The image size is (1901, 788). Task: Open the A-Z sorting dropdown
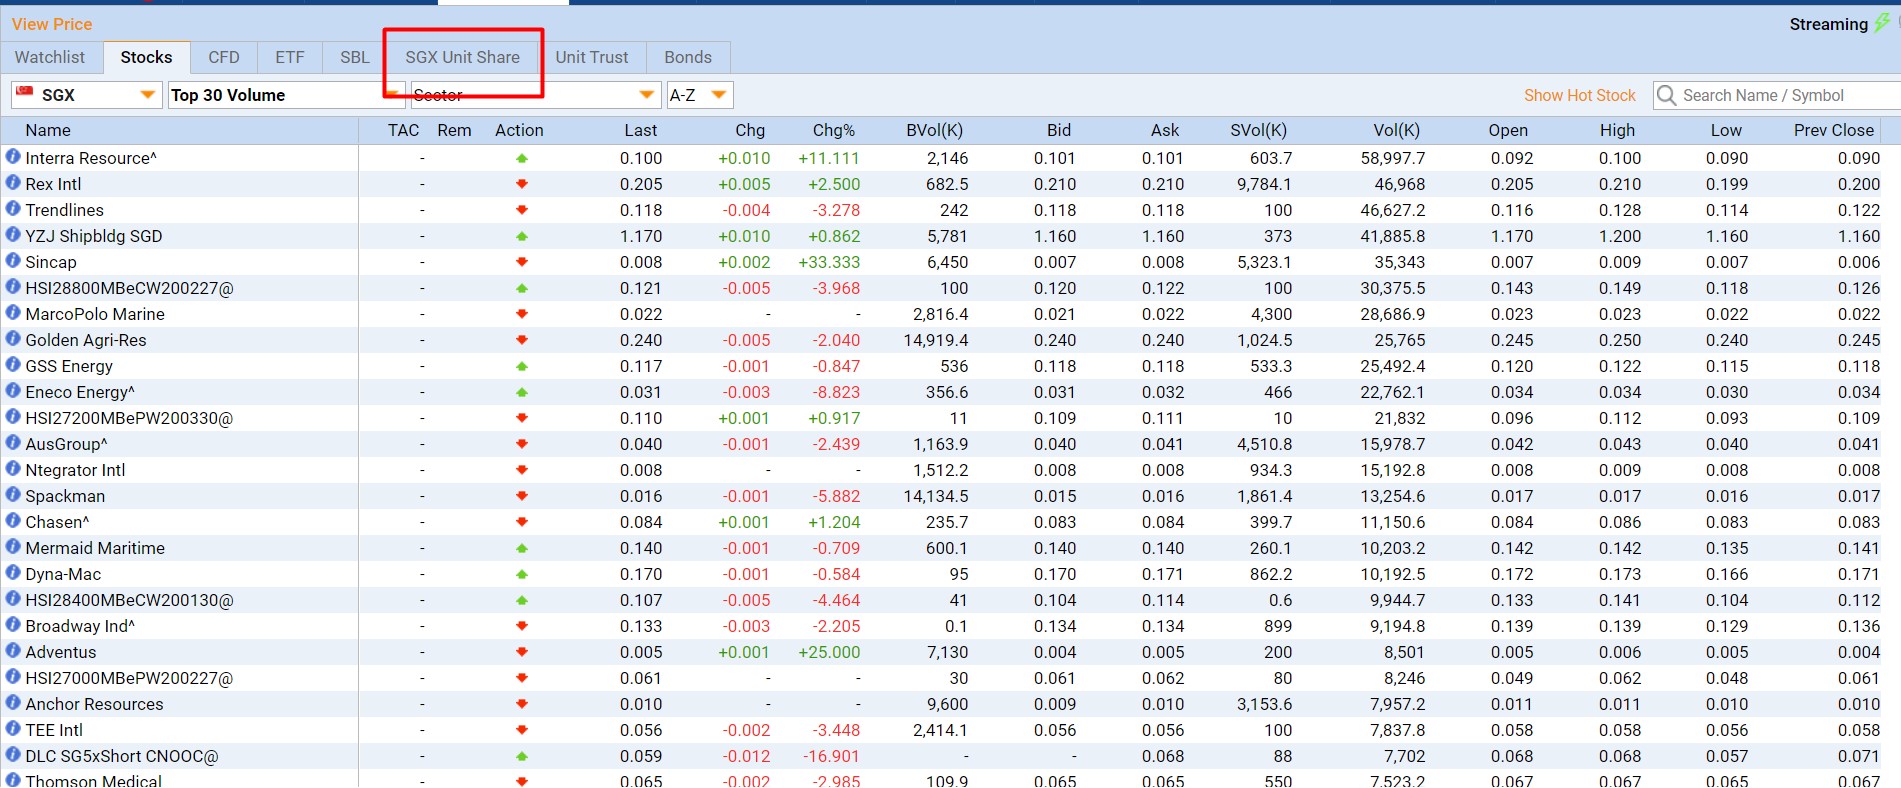(x=699, y=95)
